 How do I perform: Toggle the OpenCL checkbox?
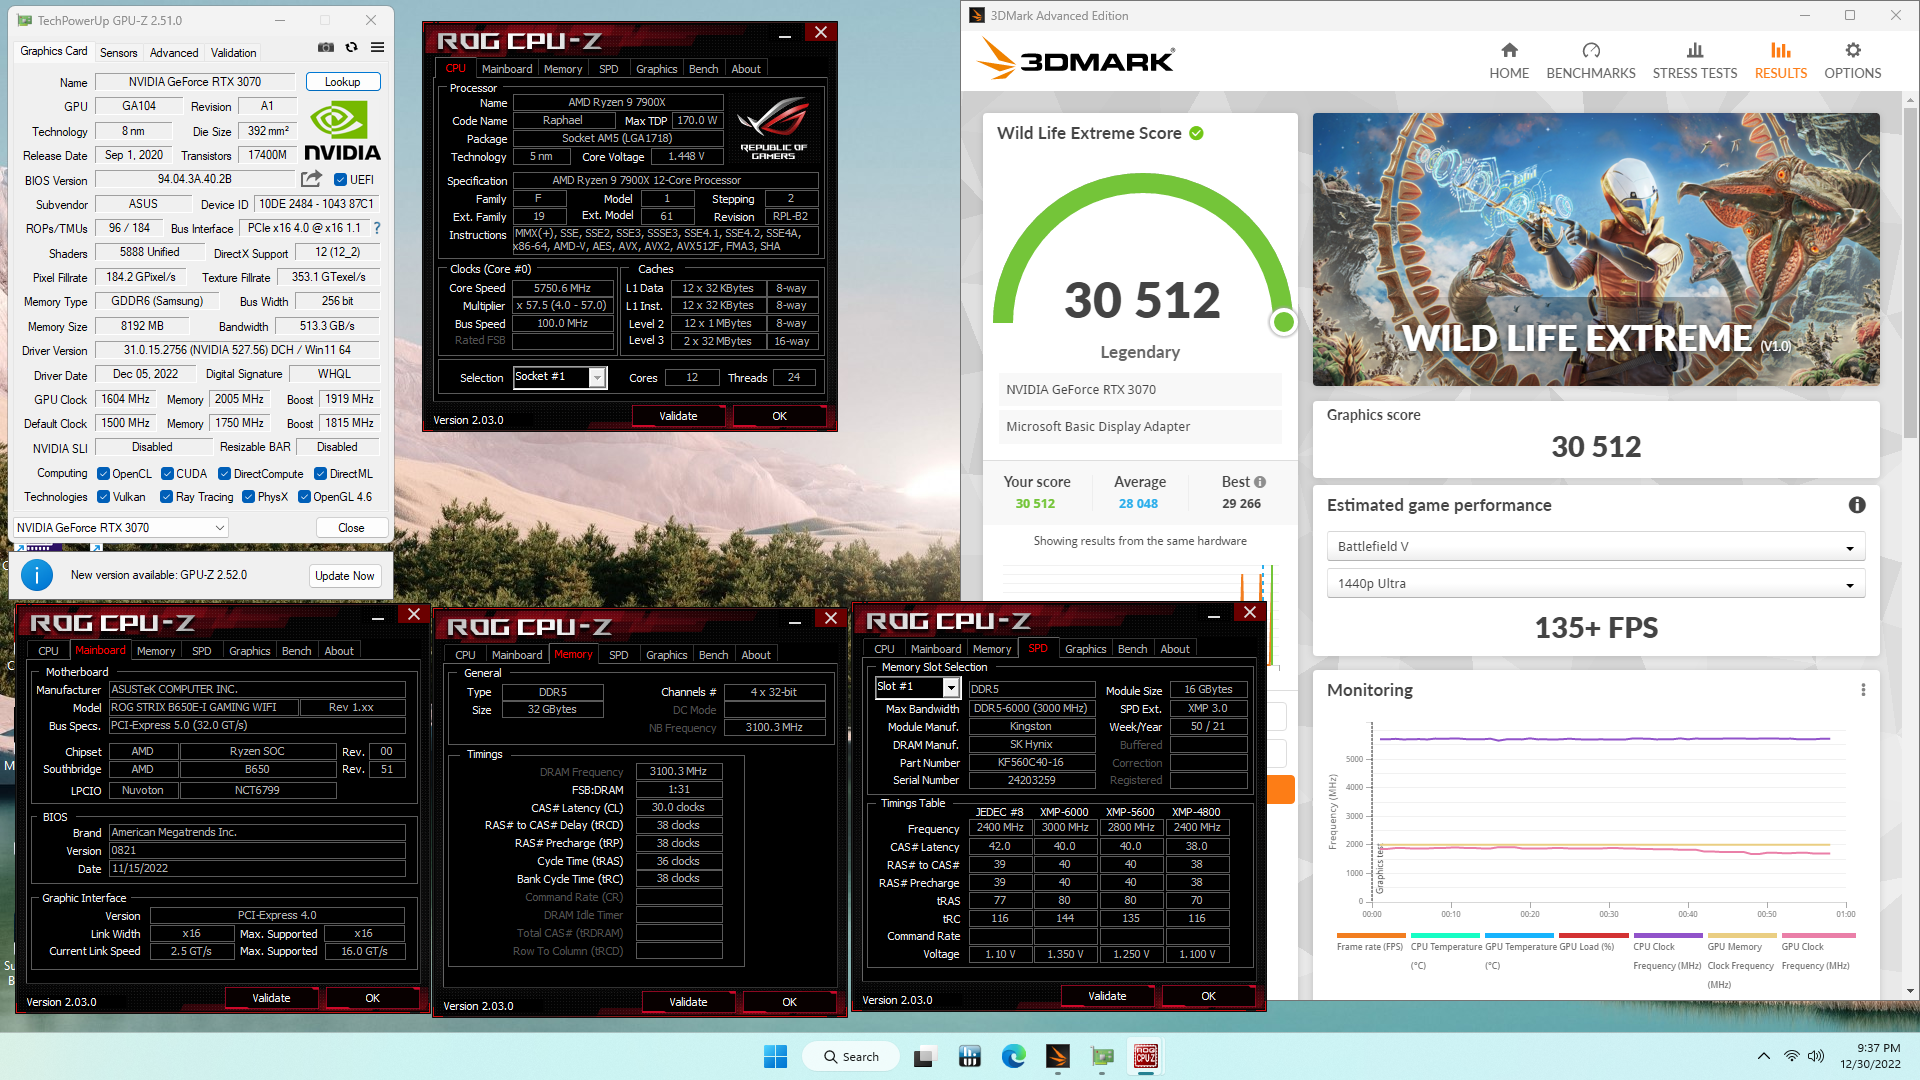(x=103, y=474)
